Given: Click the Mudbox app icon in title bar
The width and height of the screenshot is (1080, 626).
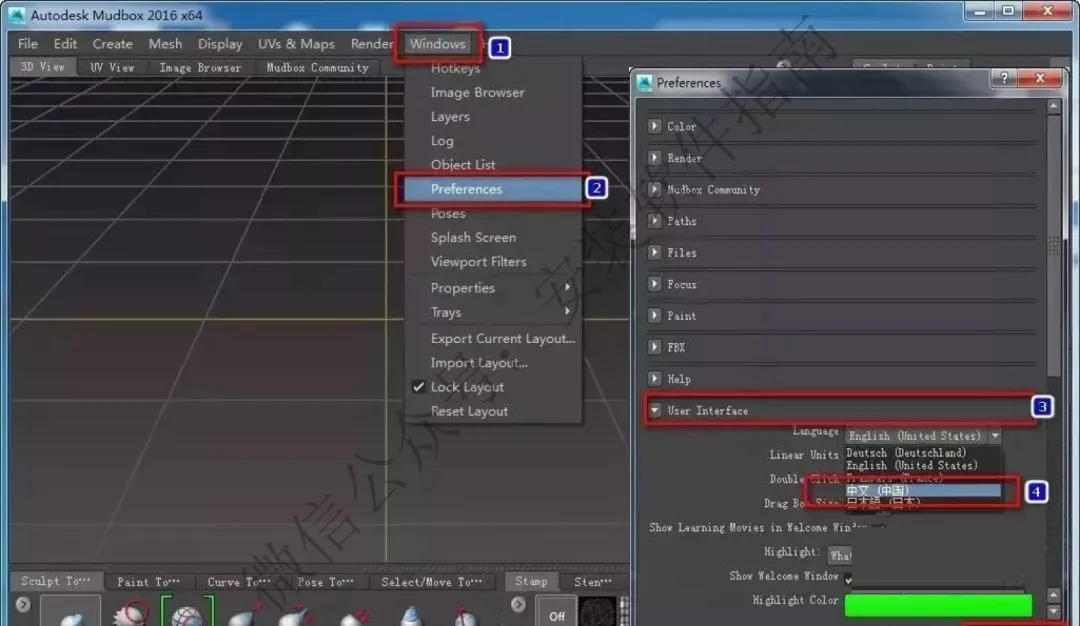Looking at the screenshot, I should tap(16, 14).
